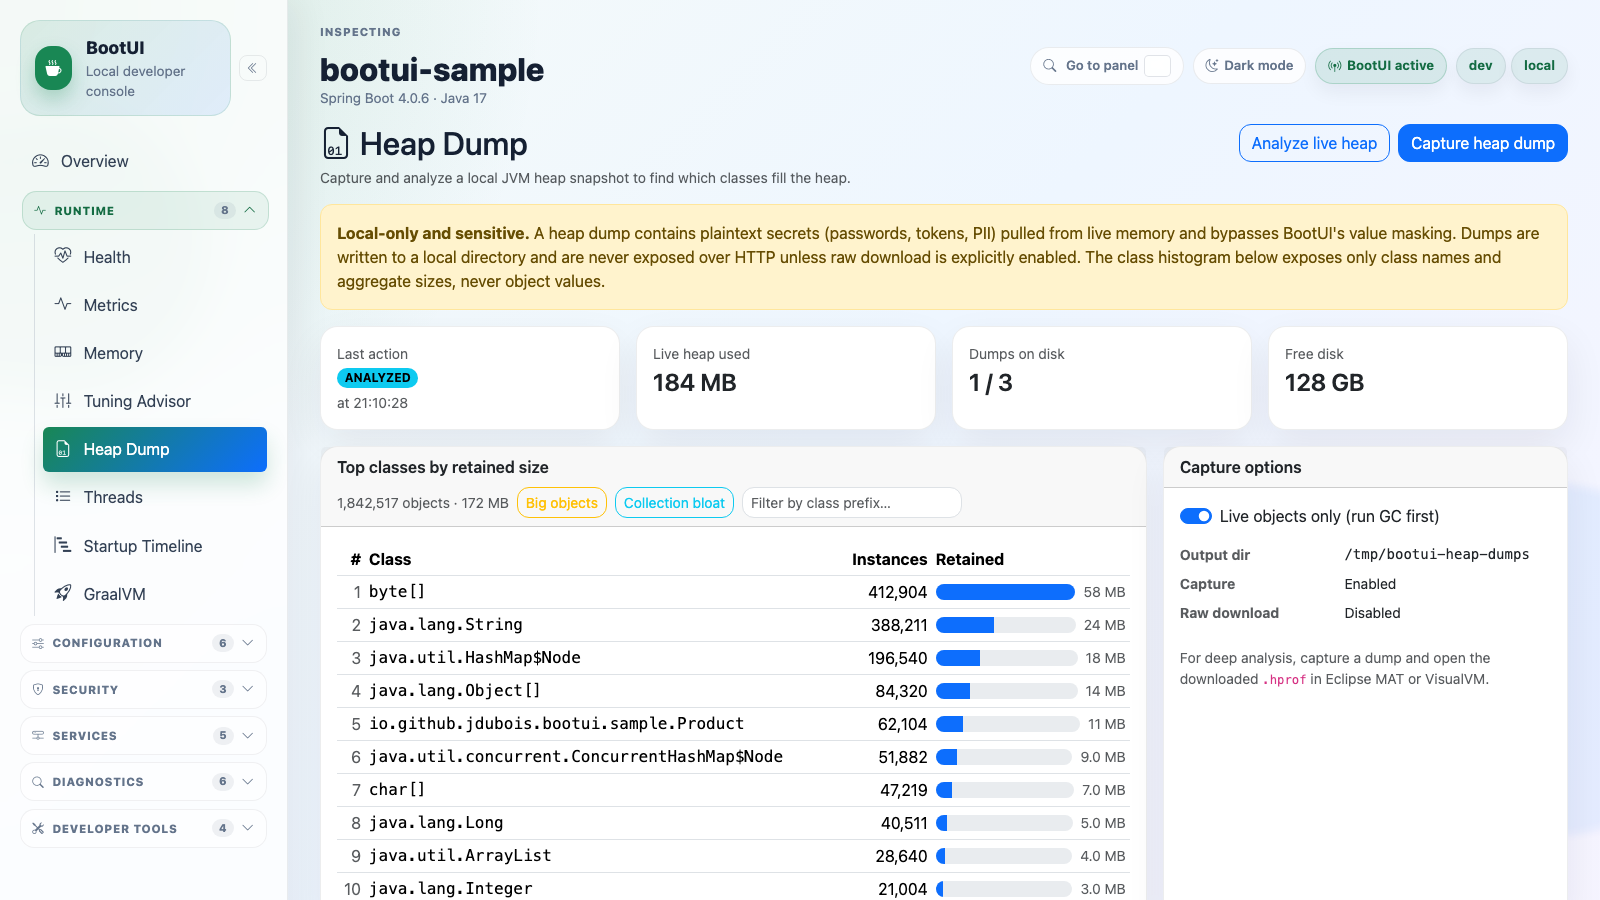Click the broadcast icon in BootUI active

[x=1334, y=66]
